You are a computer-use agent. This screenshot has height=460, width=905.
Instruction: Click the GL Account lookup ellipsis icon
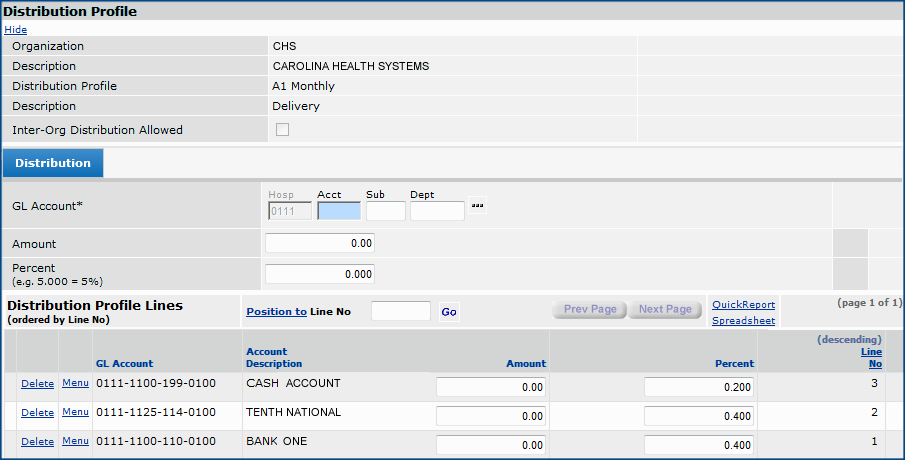[478, 207]
